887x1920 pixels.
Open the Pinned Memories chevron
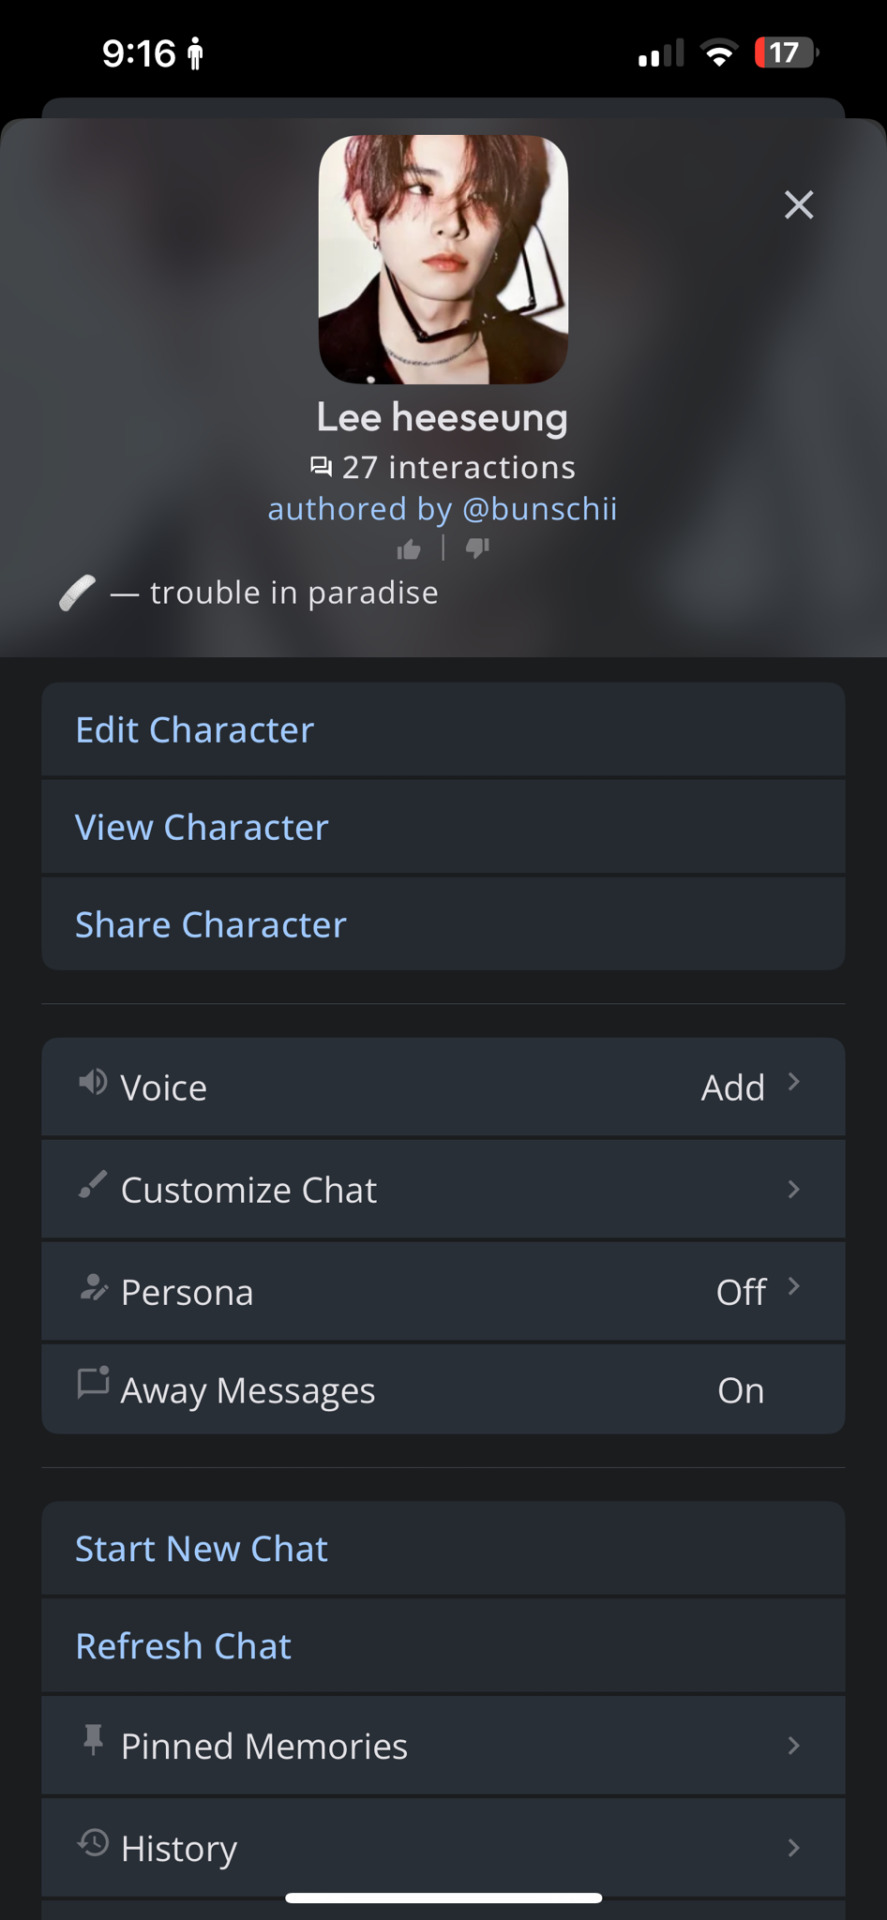(x=793, y=1745)
